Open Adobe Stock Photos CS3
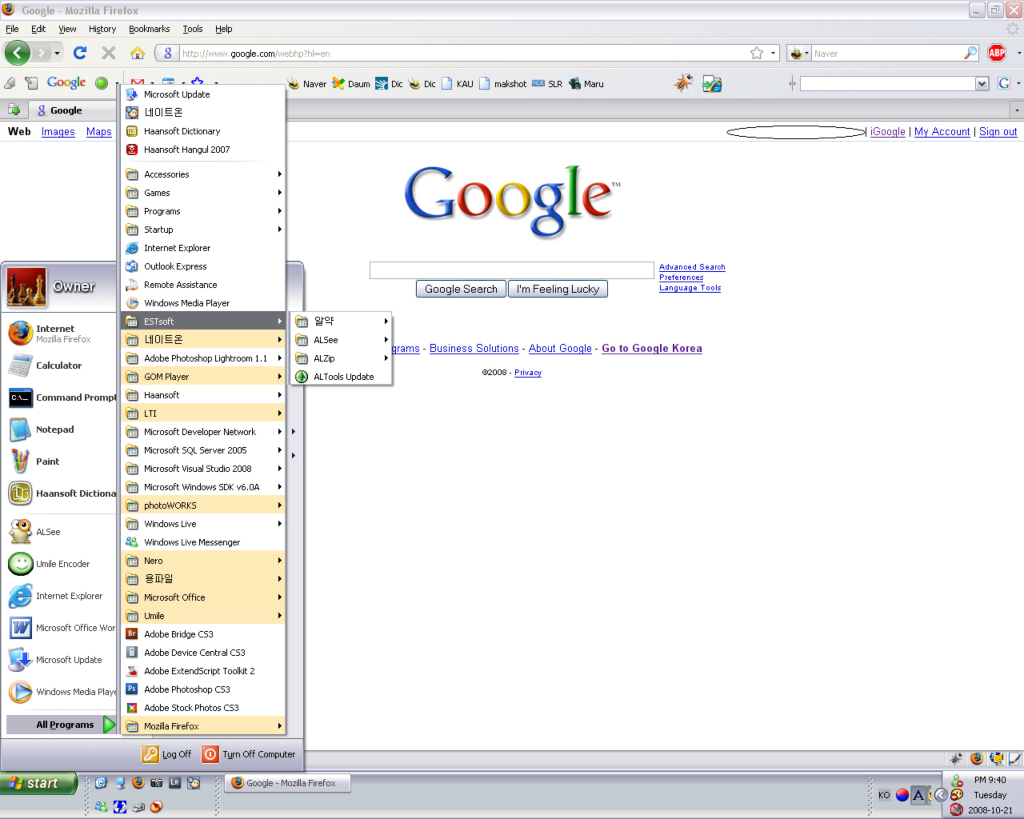 coord(203,707)
